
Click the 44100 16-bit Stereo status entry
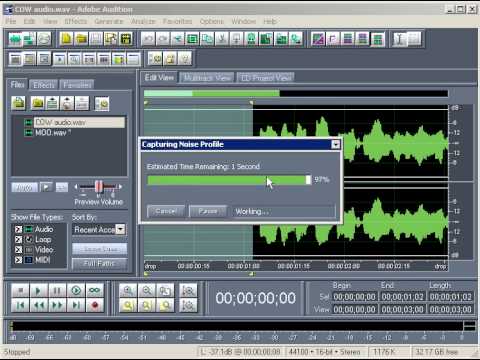coord(325,352)
